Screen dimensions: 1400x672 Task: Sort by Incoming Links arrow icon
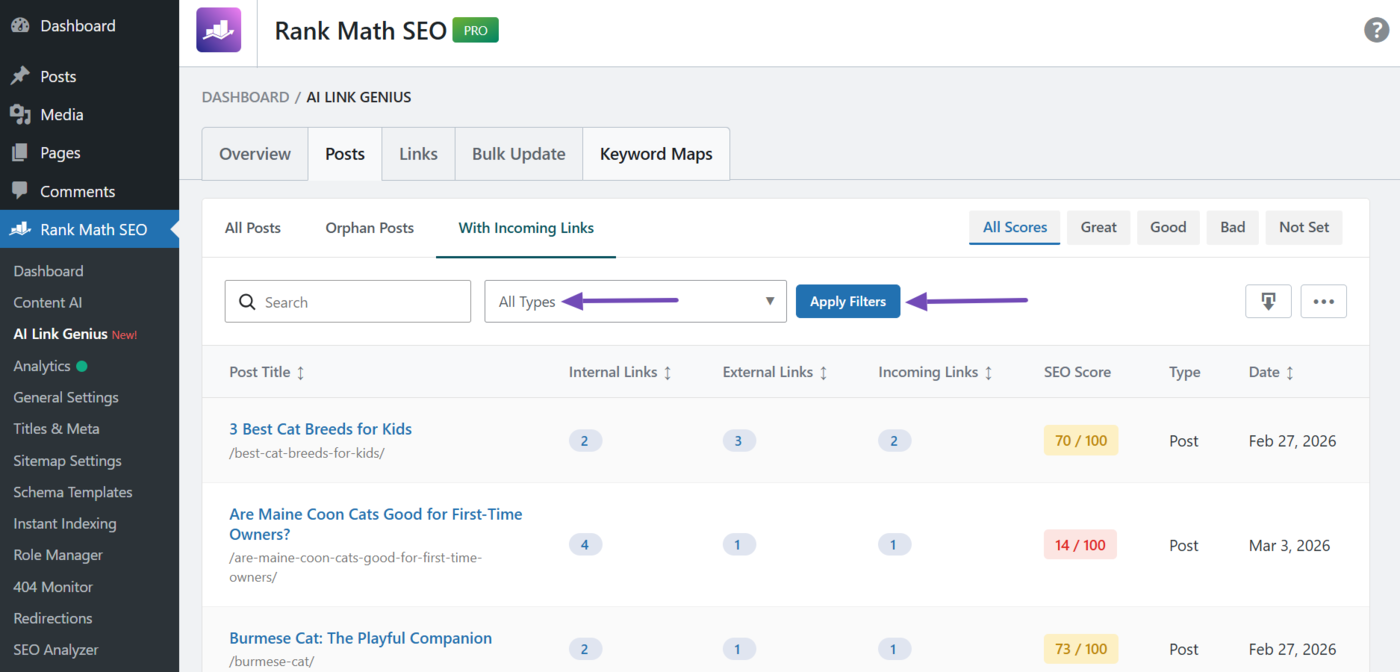point(988,372)
